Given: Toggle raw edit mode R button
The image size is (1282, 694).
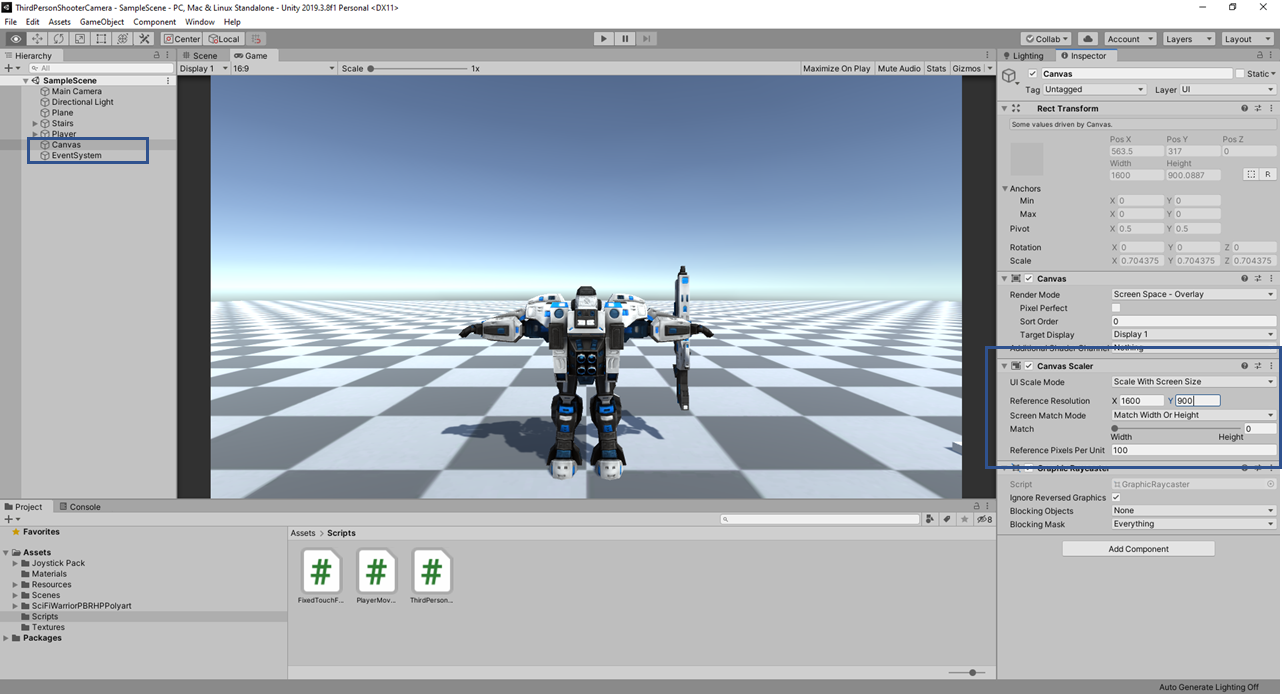Looking at the screenshot, I should coord(1267,174).
